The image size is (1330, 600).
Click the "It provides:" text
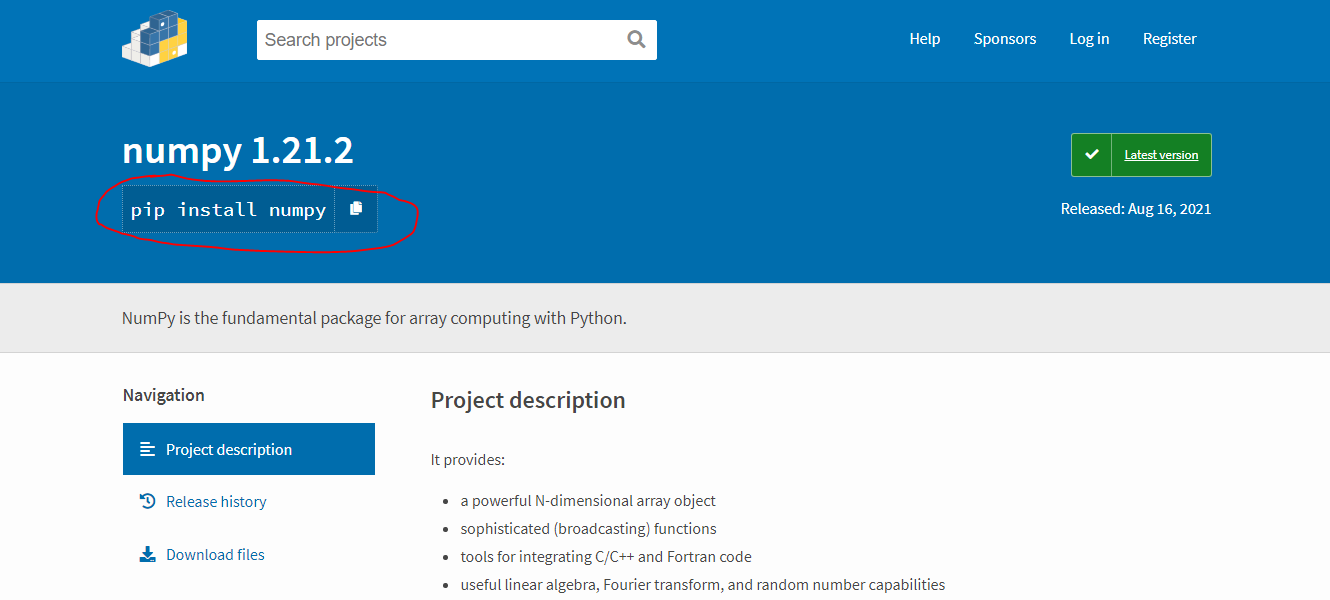tap(468, 460)
